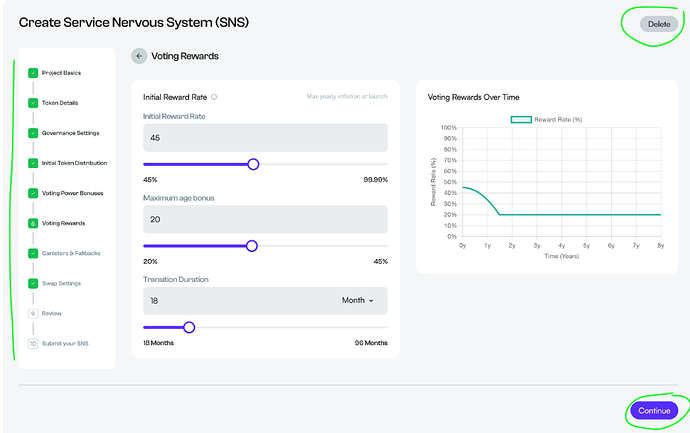Click the Transition Duration slider handle
Screen dimensions: 690x433
click(189, 327)
